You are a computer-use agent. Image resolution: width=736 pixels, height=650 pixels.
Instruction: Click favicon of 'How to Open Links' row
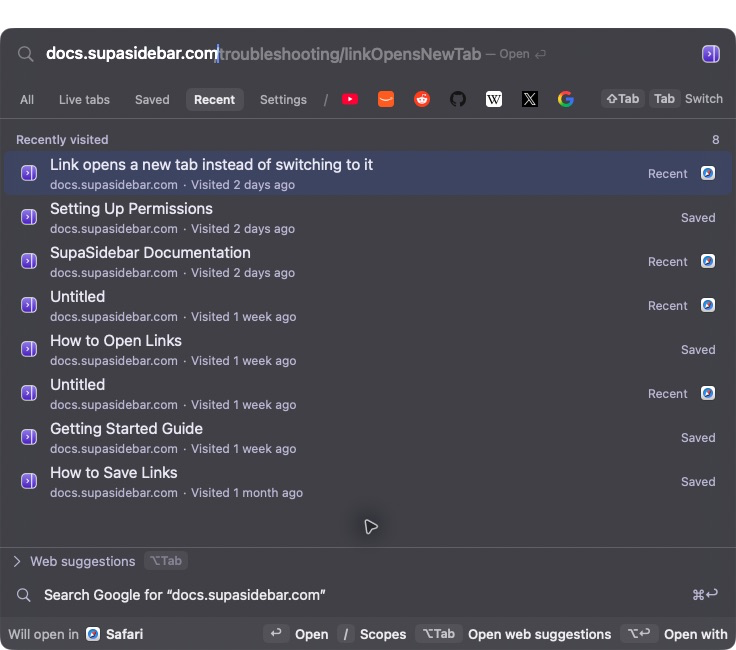click(x=29, y=349)
